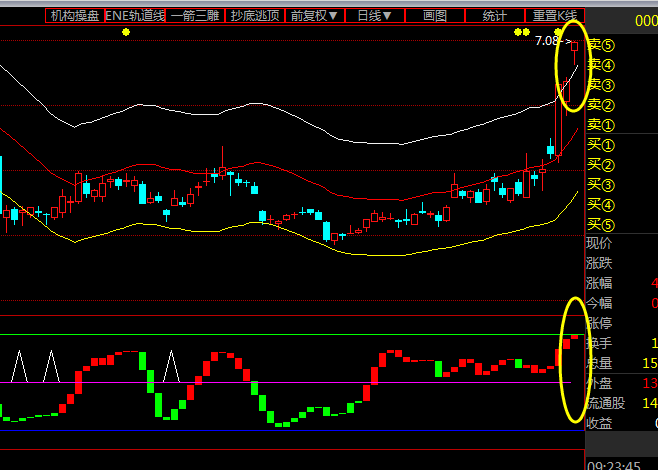The image size is (658, 470).
Task: Select the 卖⑤ ask level row
Action: [x=600, y=45]
